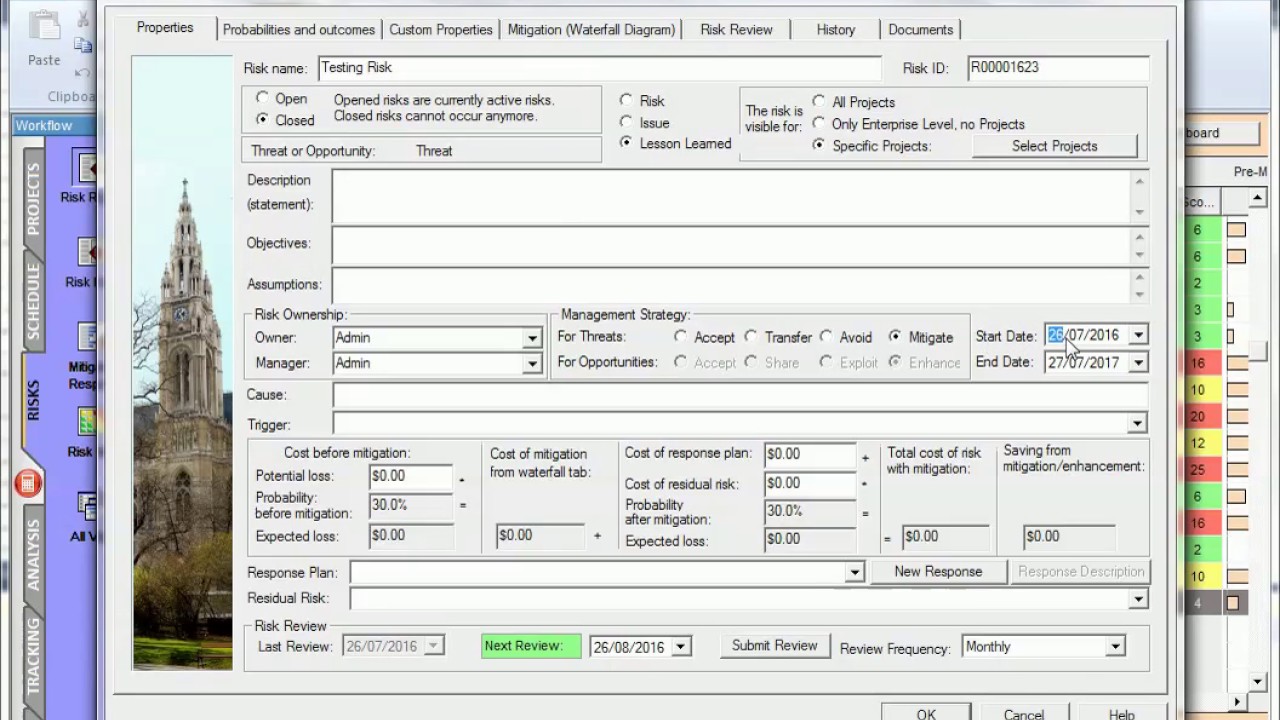Click the Submit Review button

pyautogui.click(x=774, y=646)
